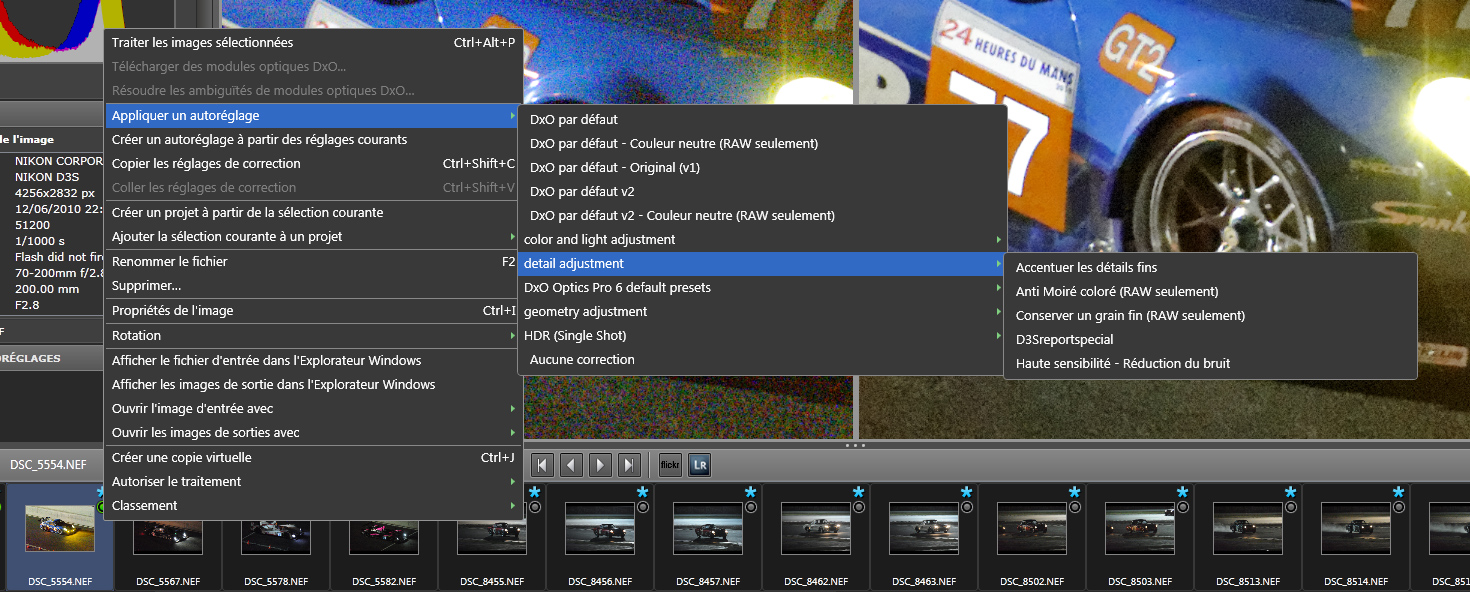Go to the previous image arrow
The width and height of the screenshot is (1470, 592).
[x=572, y=465]
